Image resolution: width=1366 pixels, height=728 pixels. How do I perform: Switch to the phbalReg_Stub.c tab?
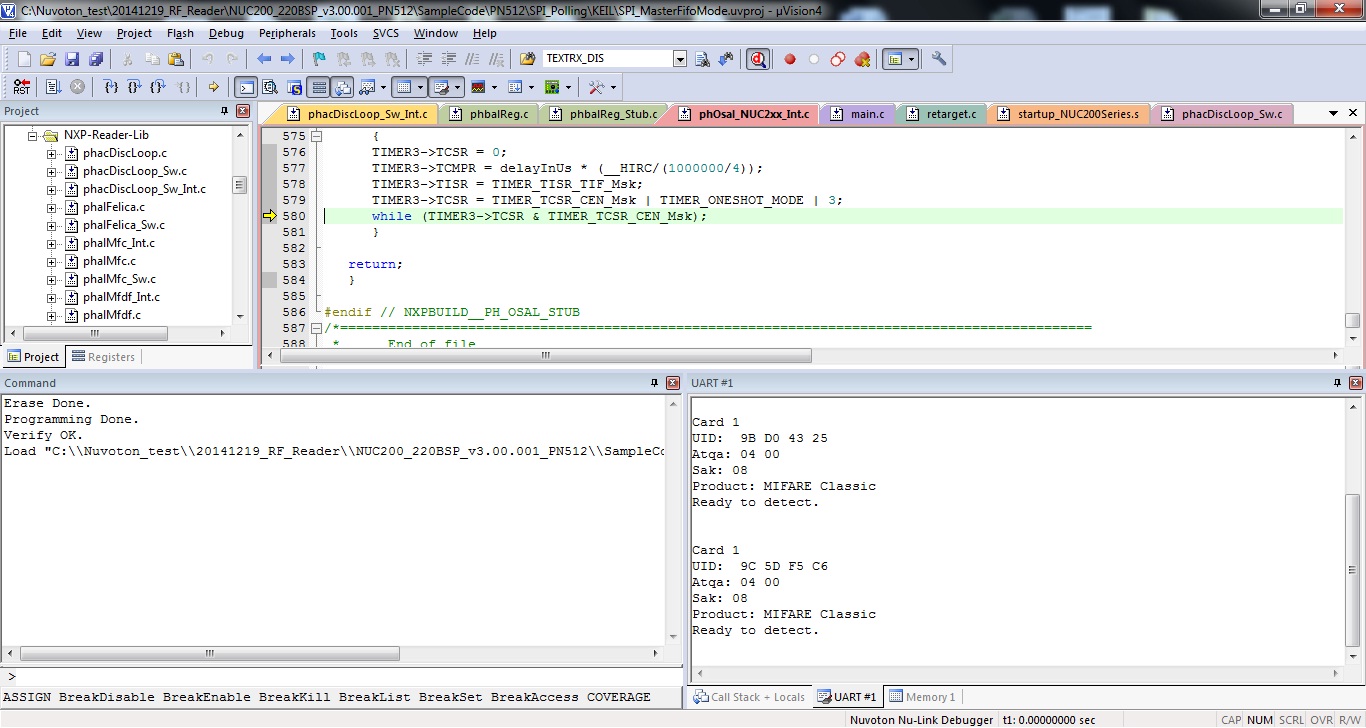[604, 114]
